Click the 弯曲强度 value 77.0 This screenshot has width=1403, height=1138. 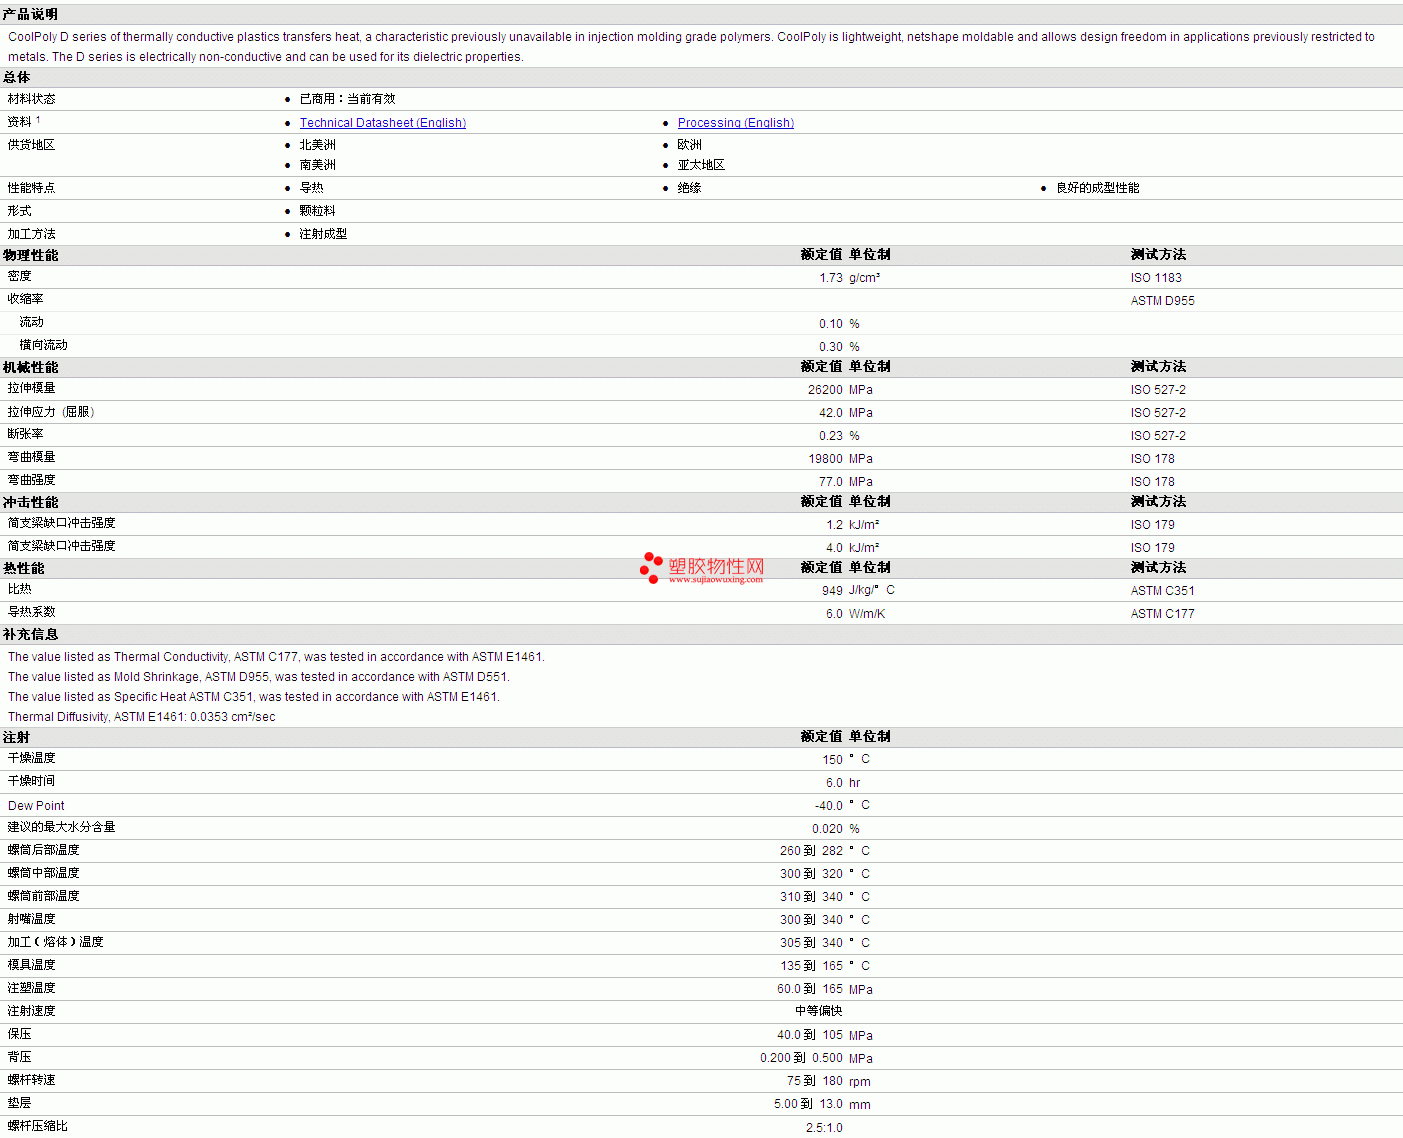(x=831, y=482)
